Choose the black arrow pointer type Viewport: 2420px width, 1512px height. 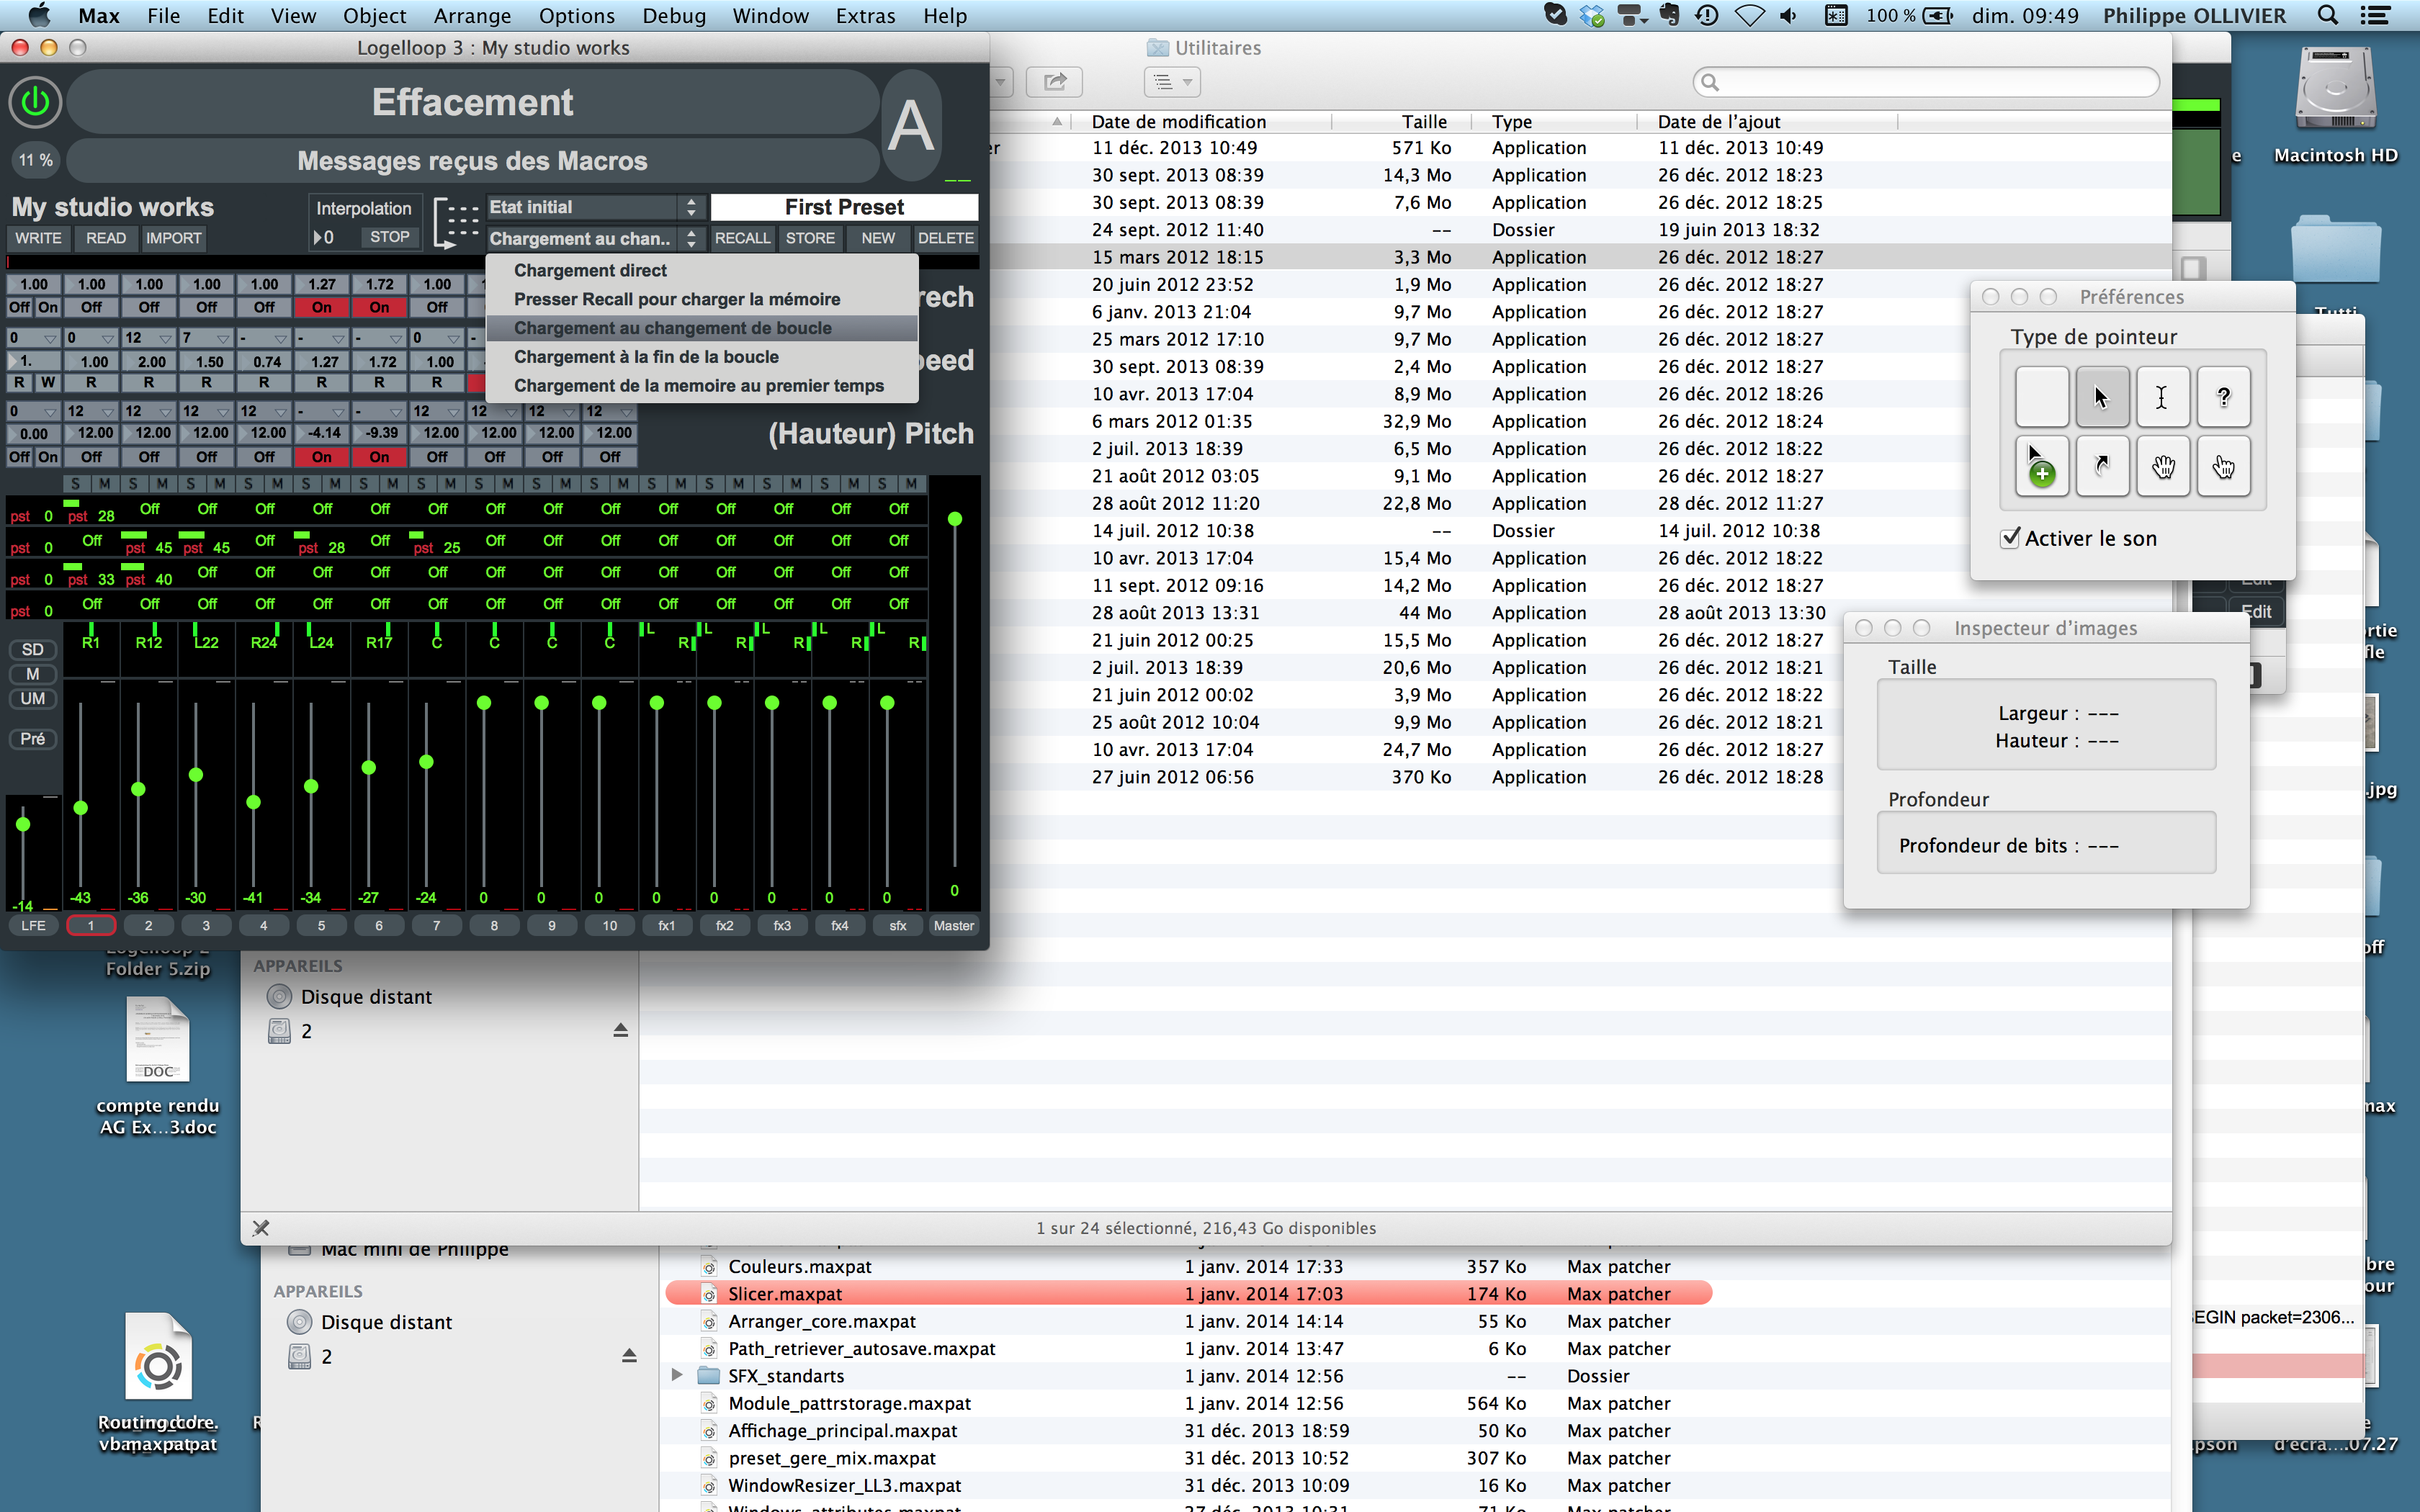tap(2102, 397)
